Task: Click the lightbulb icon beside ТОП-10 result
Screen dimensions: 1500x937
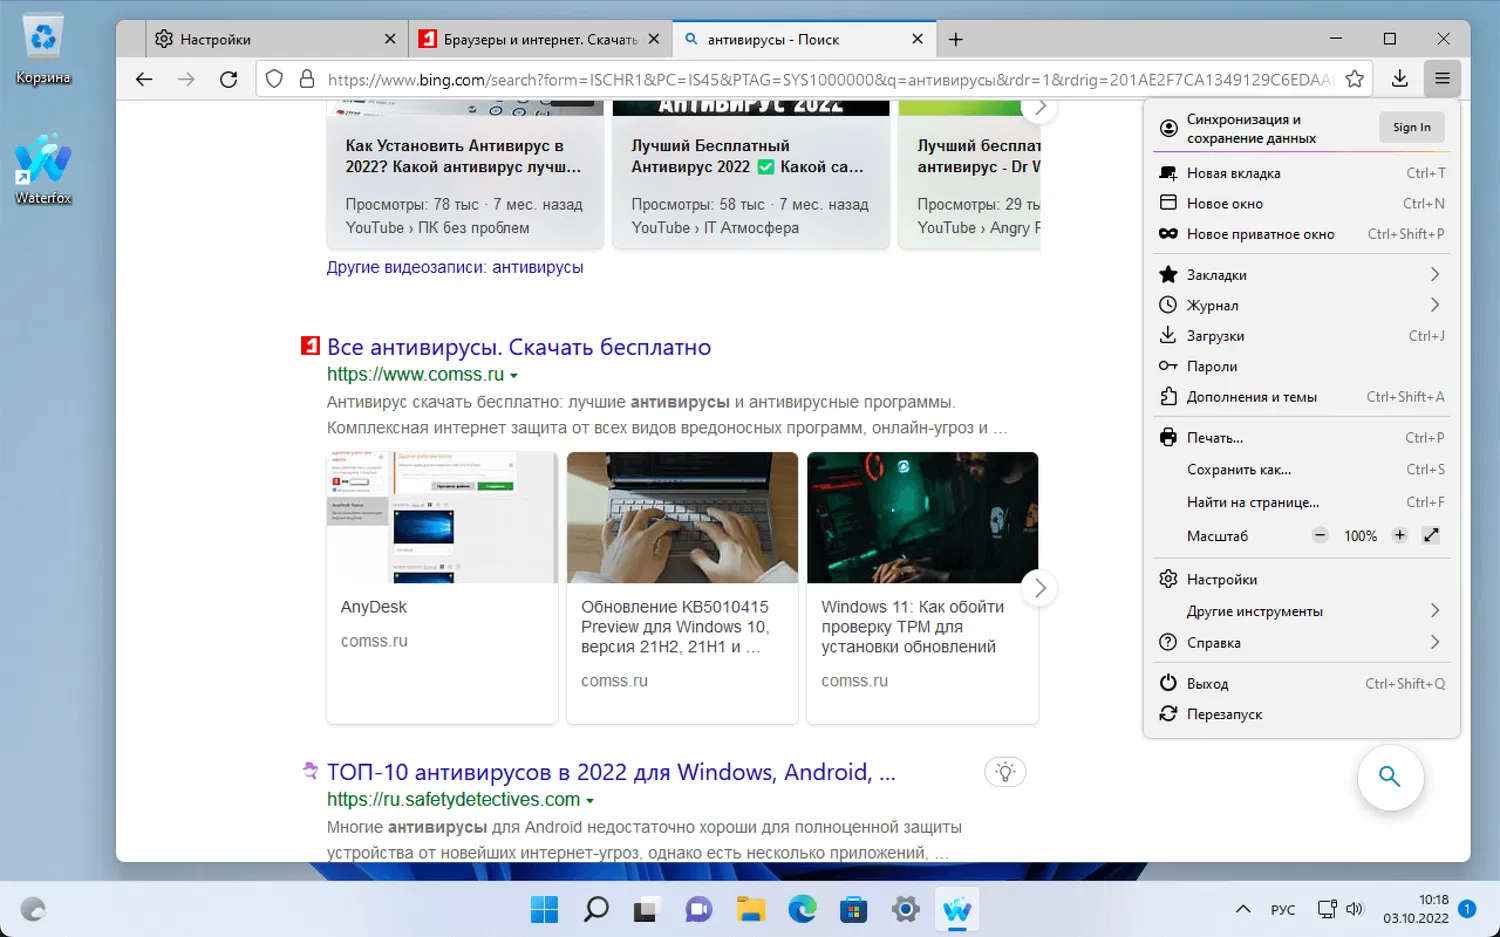Action: click(1006, 772)
